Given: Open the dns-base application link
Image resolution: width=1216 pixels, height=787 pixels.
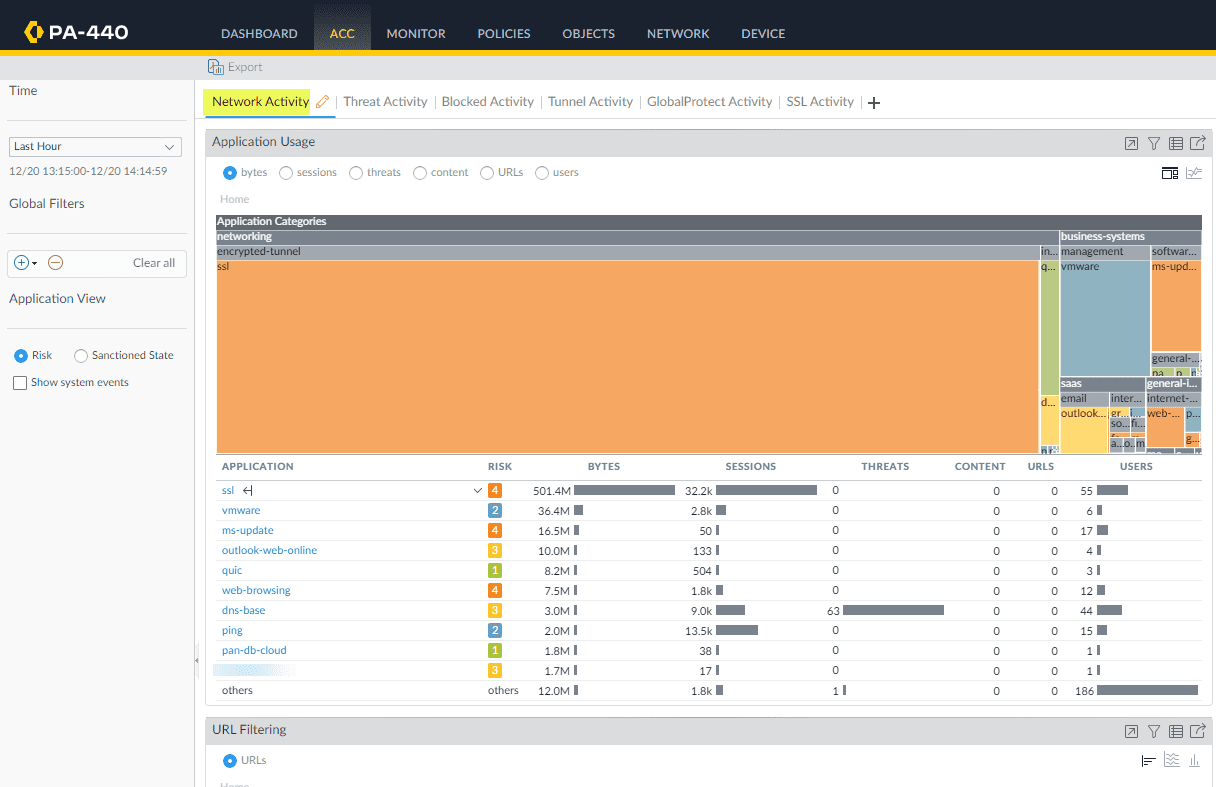Looking at the screenshot, I should coord(243,611).
